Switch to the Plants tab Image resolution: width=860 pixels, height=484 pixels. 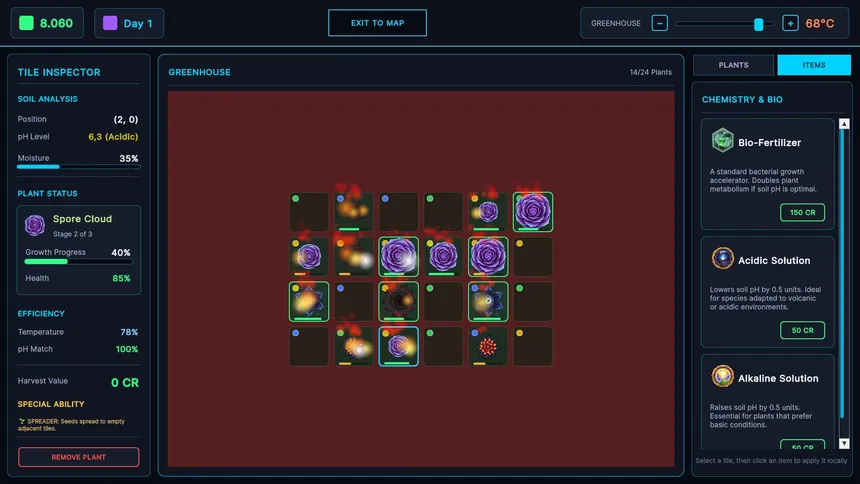733,65
